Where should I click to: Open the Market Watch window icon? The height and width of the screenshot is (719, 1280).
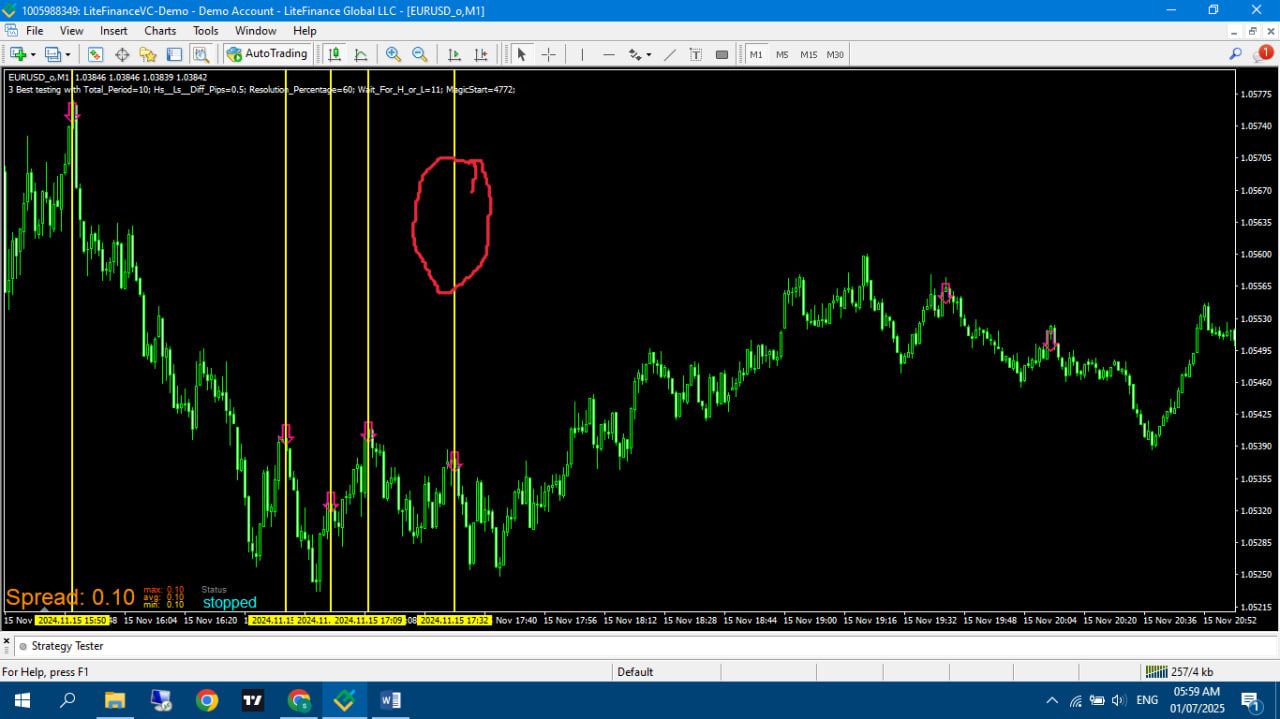point(96,54)
